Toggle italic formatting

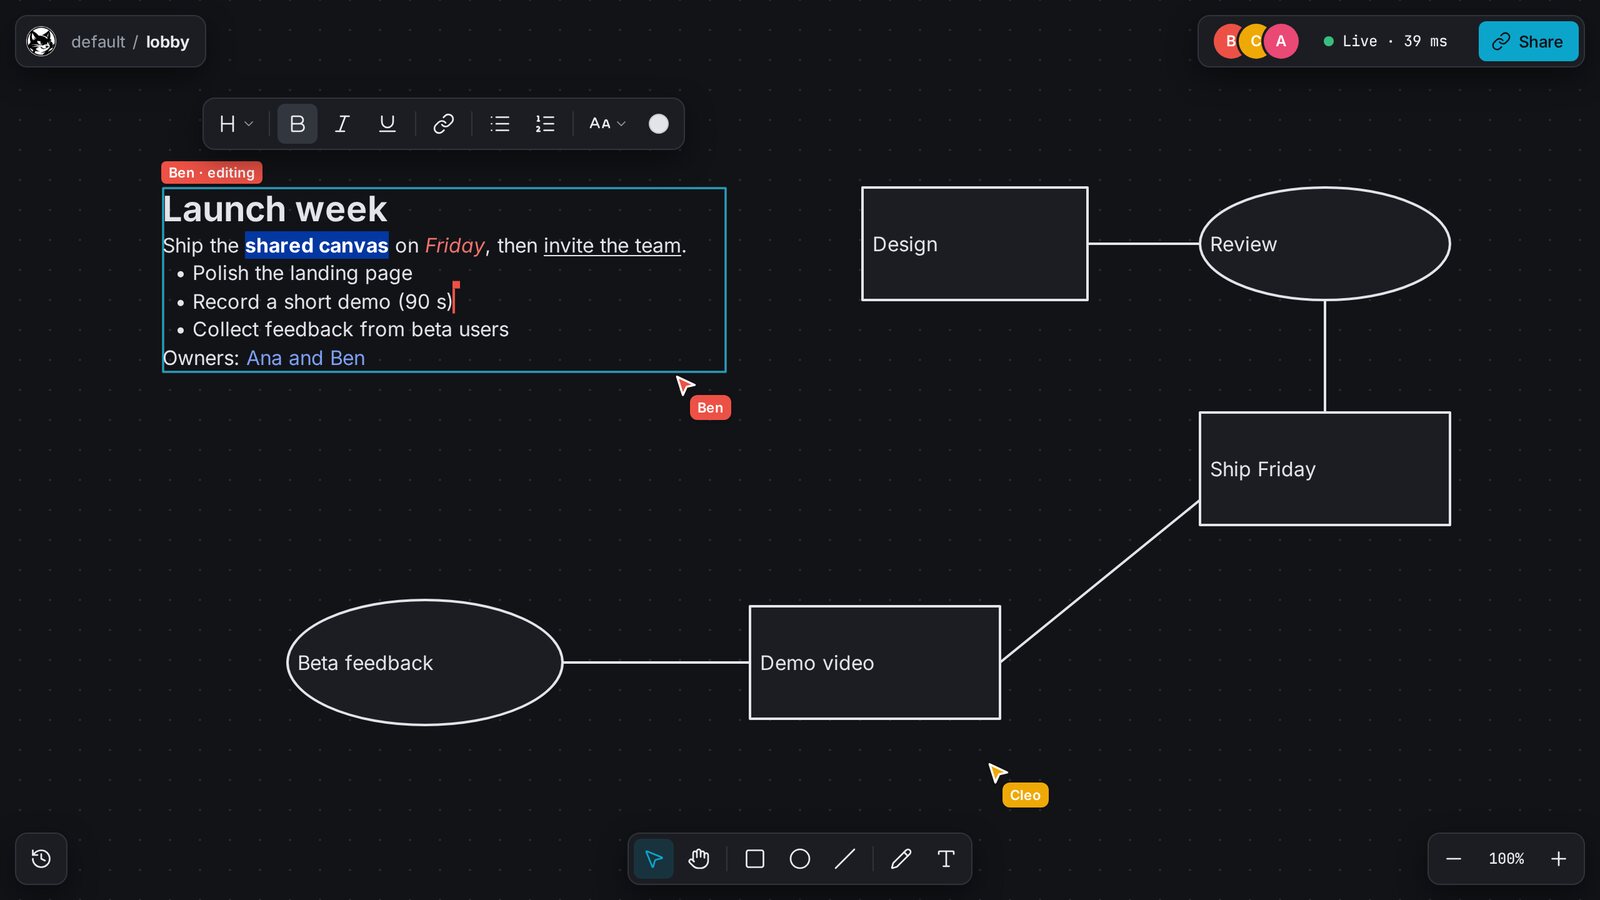pyautogui.click(x=342, y=124)
